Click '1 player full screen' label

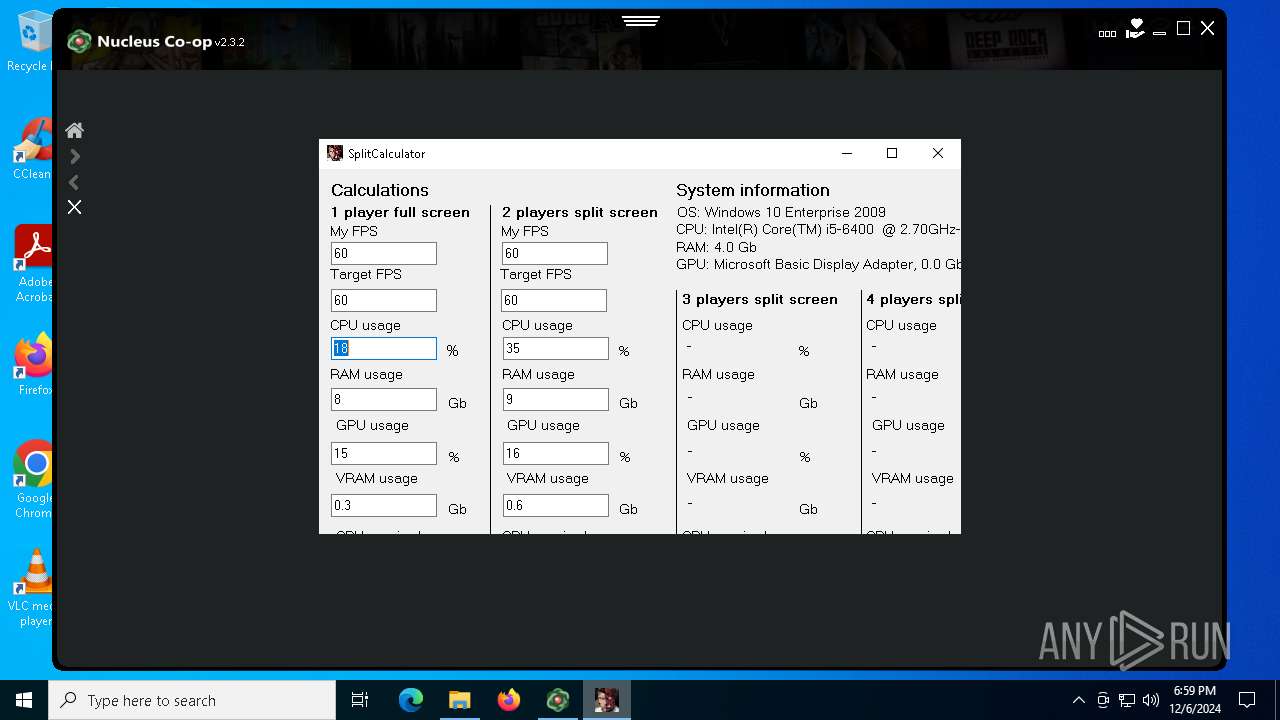pyautogui.click(x=400, y=212)
